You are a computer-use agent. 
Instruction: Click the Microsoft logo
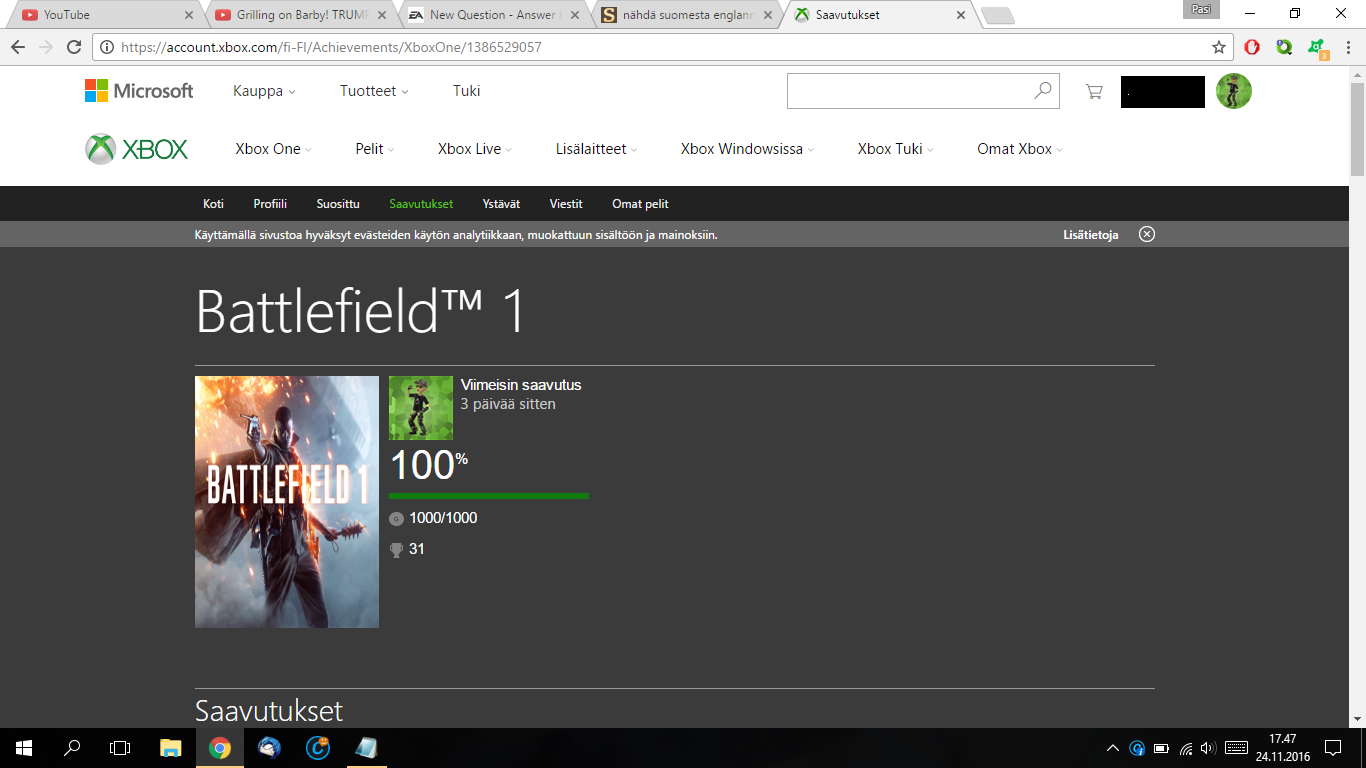tap(139, 91)
